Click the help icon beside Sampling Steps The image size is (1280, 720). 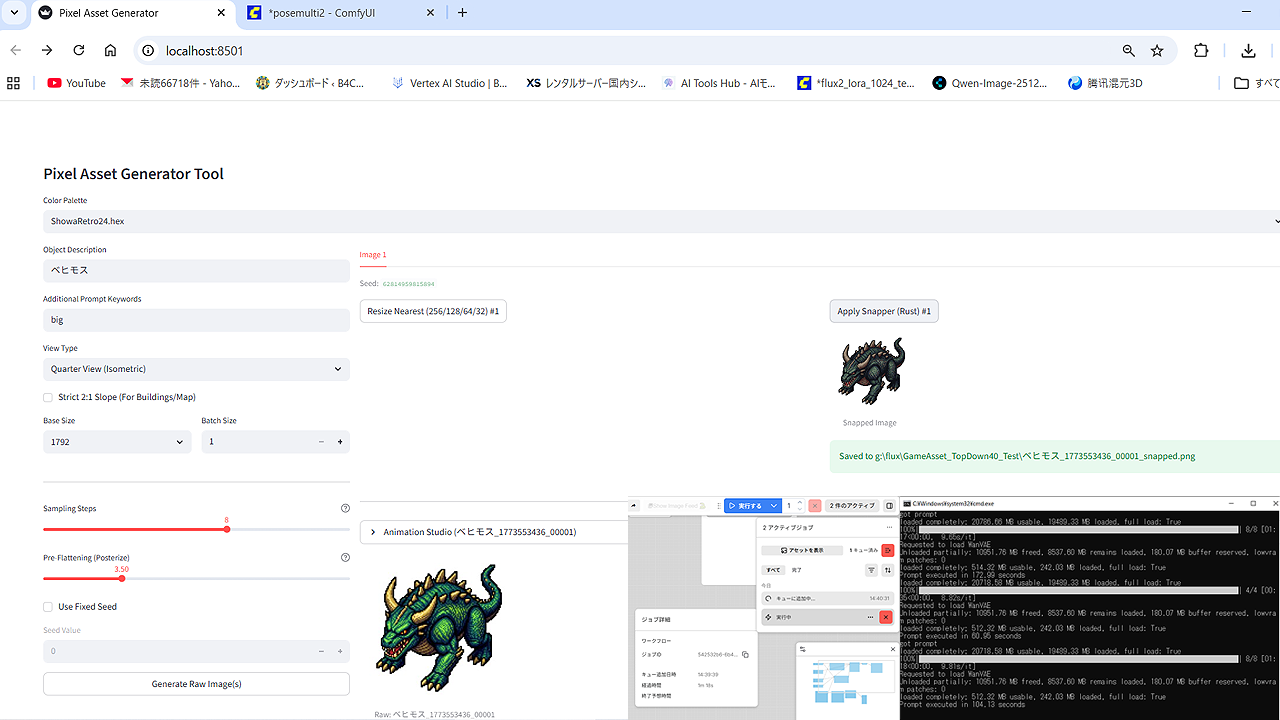[x=345, y=509]
